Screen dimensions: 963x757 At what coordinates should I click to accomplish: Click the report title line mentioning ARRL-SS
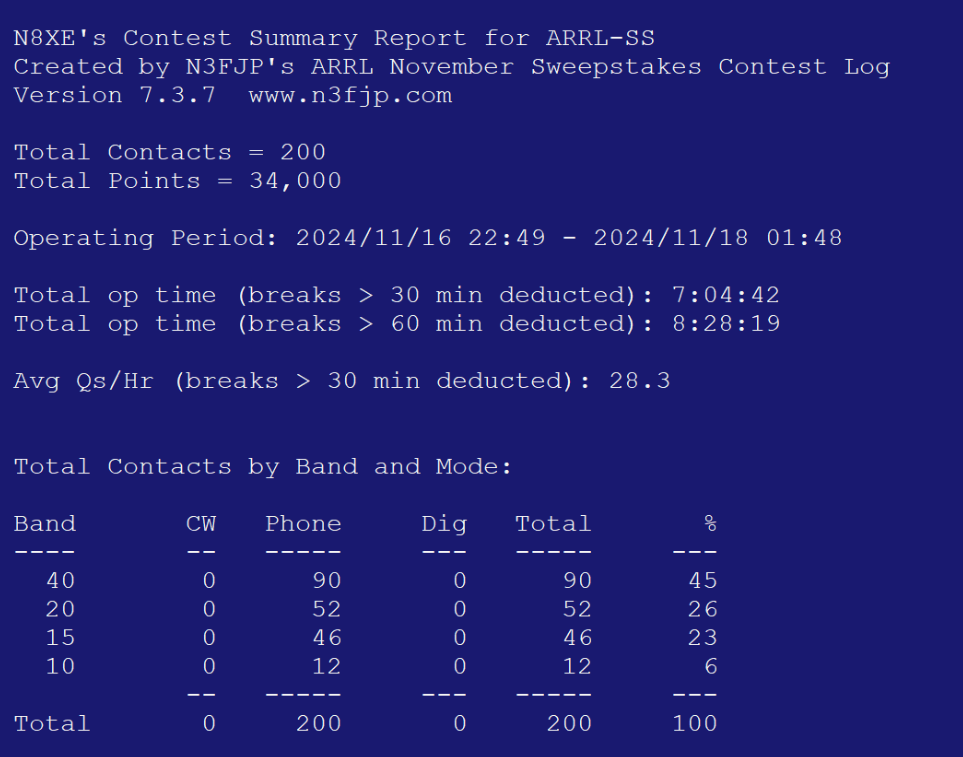click(334, 39)
